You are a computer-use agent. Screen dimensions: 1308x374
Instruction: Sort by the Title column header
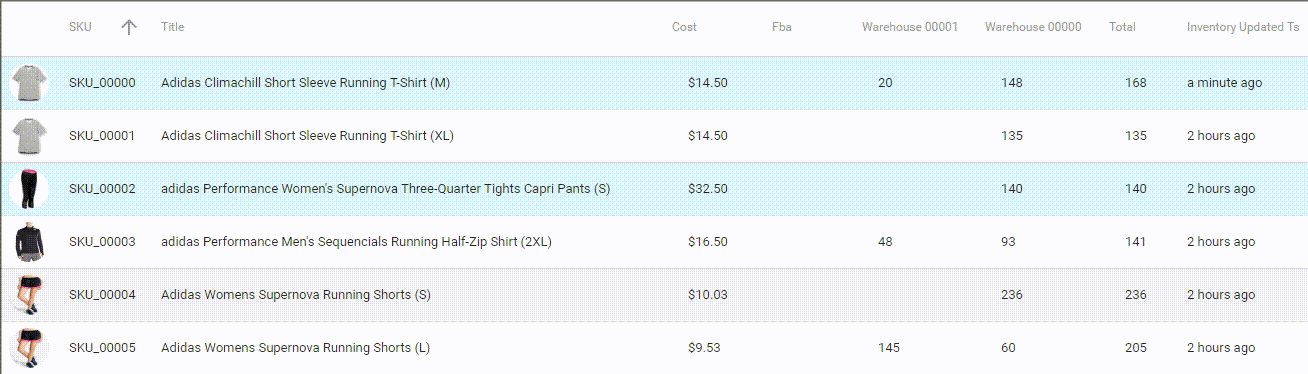(x=172, y=27)
